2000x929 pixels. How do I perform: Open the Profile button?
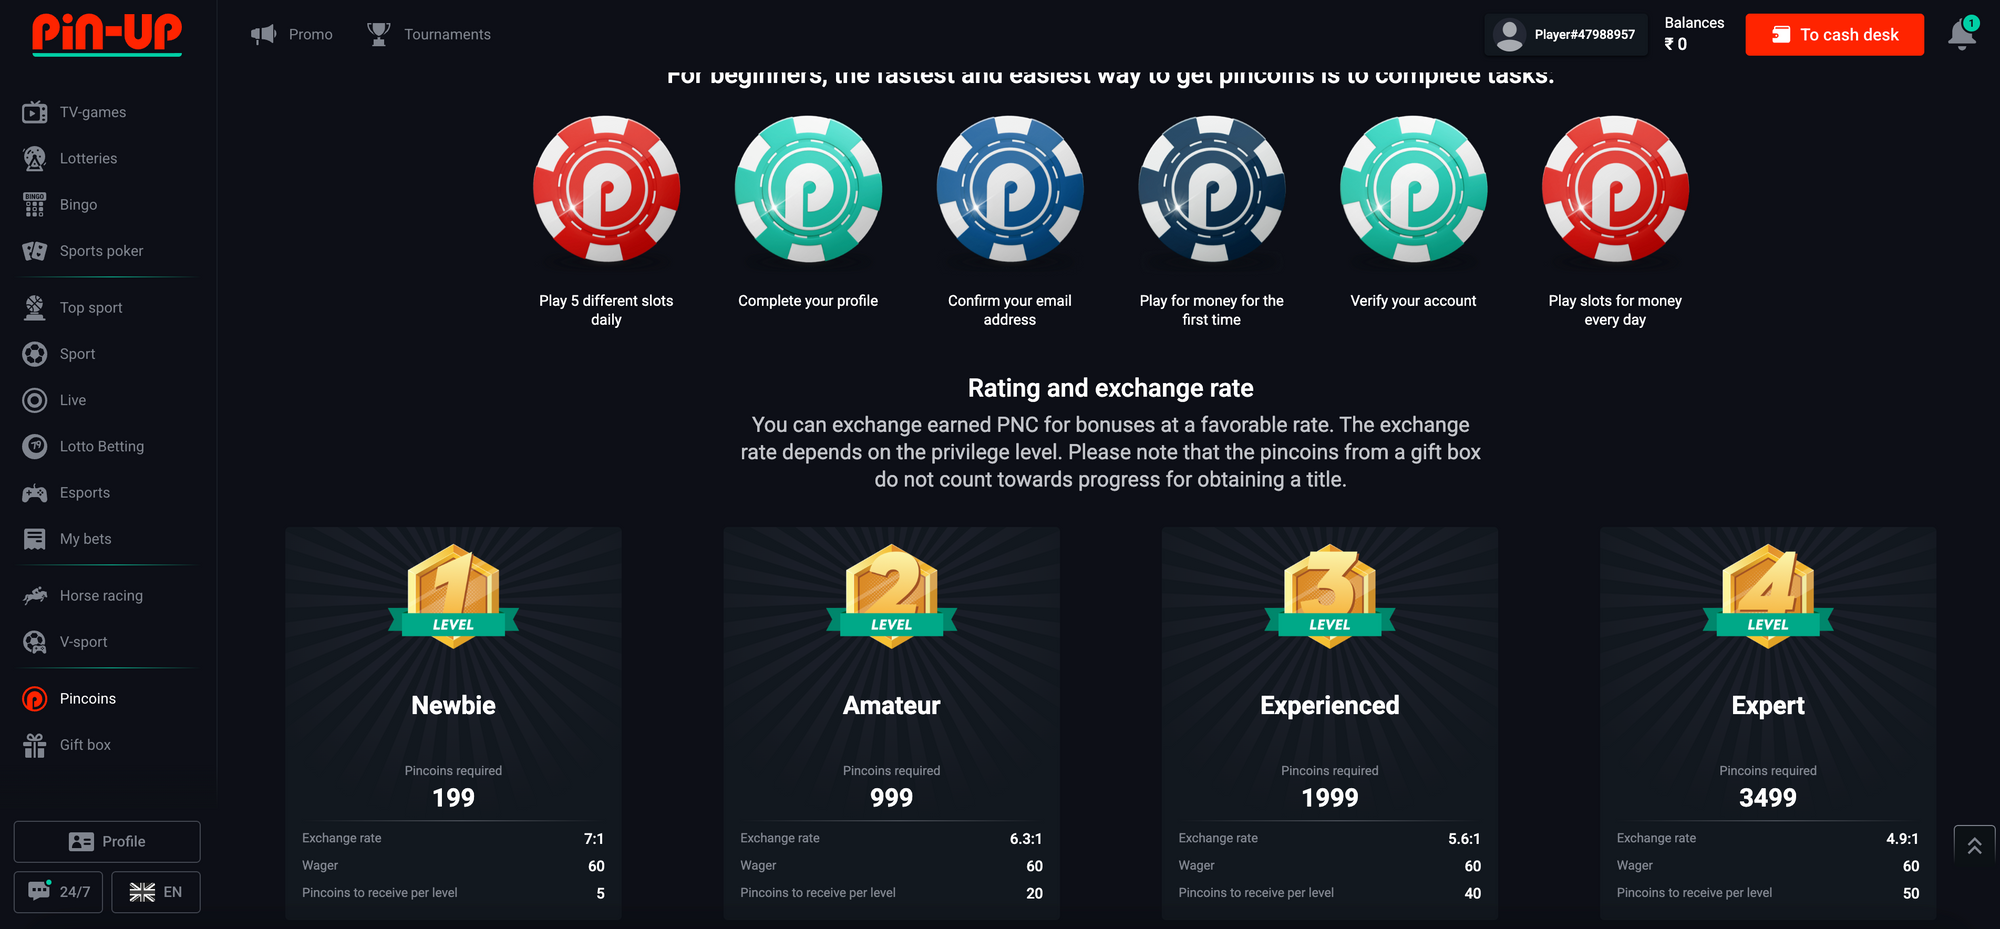(x=107, y=842)
